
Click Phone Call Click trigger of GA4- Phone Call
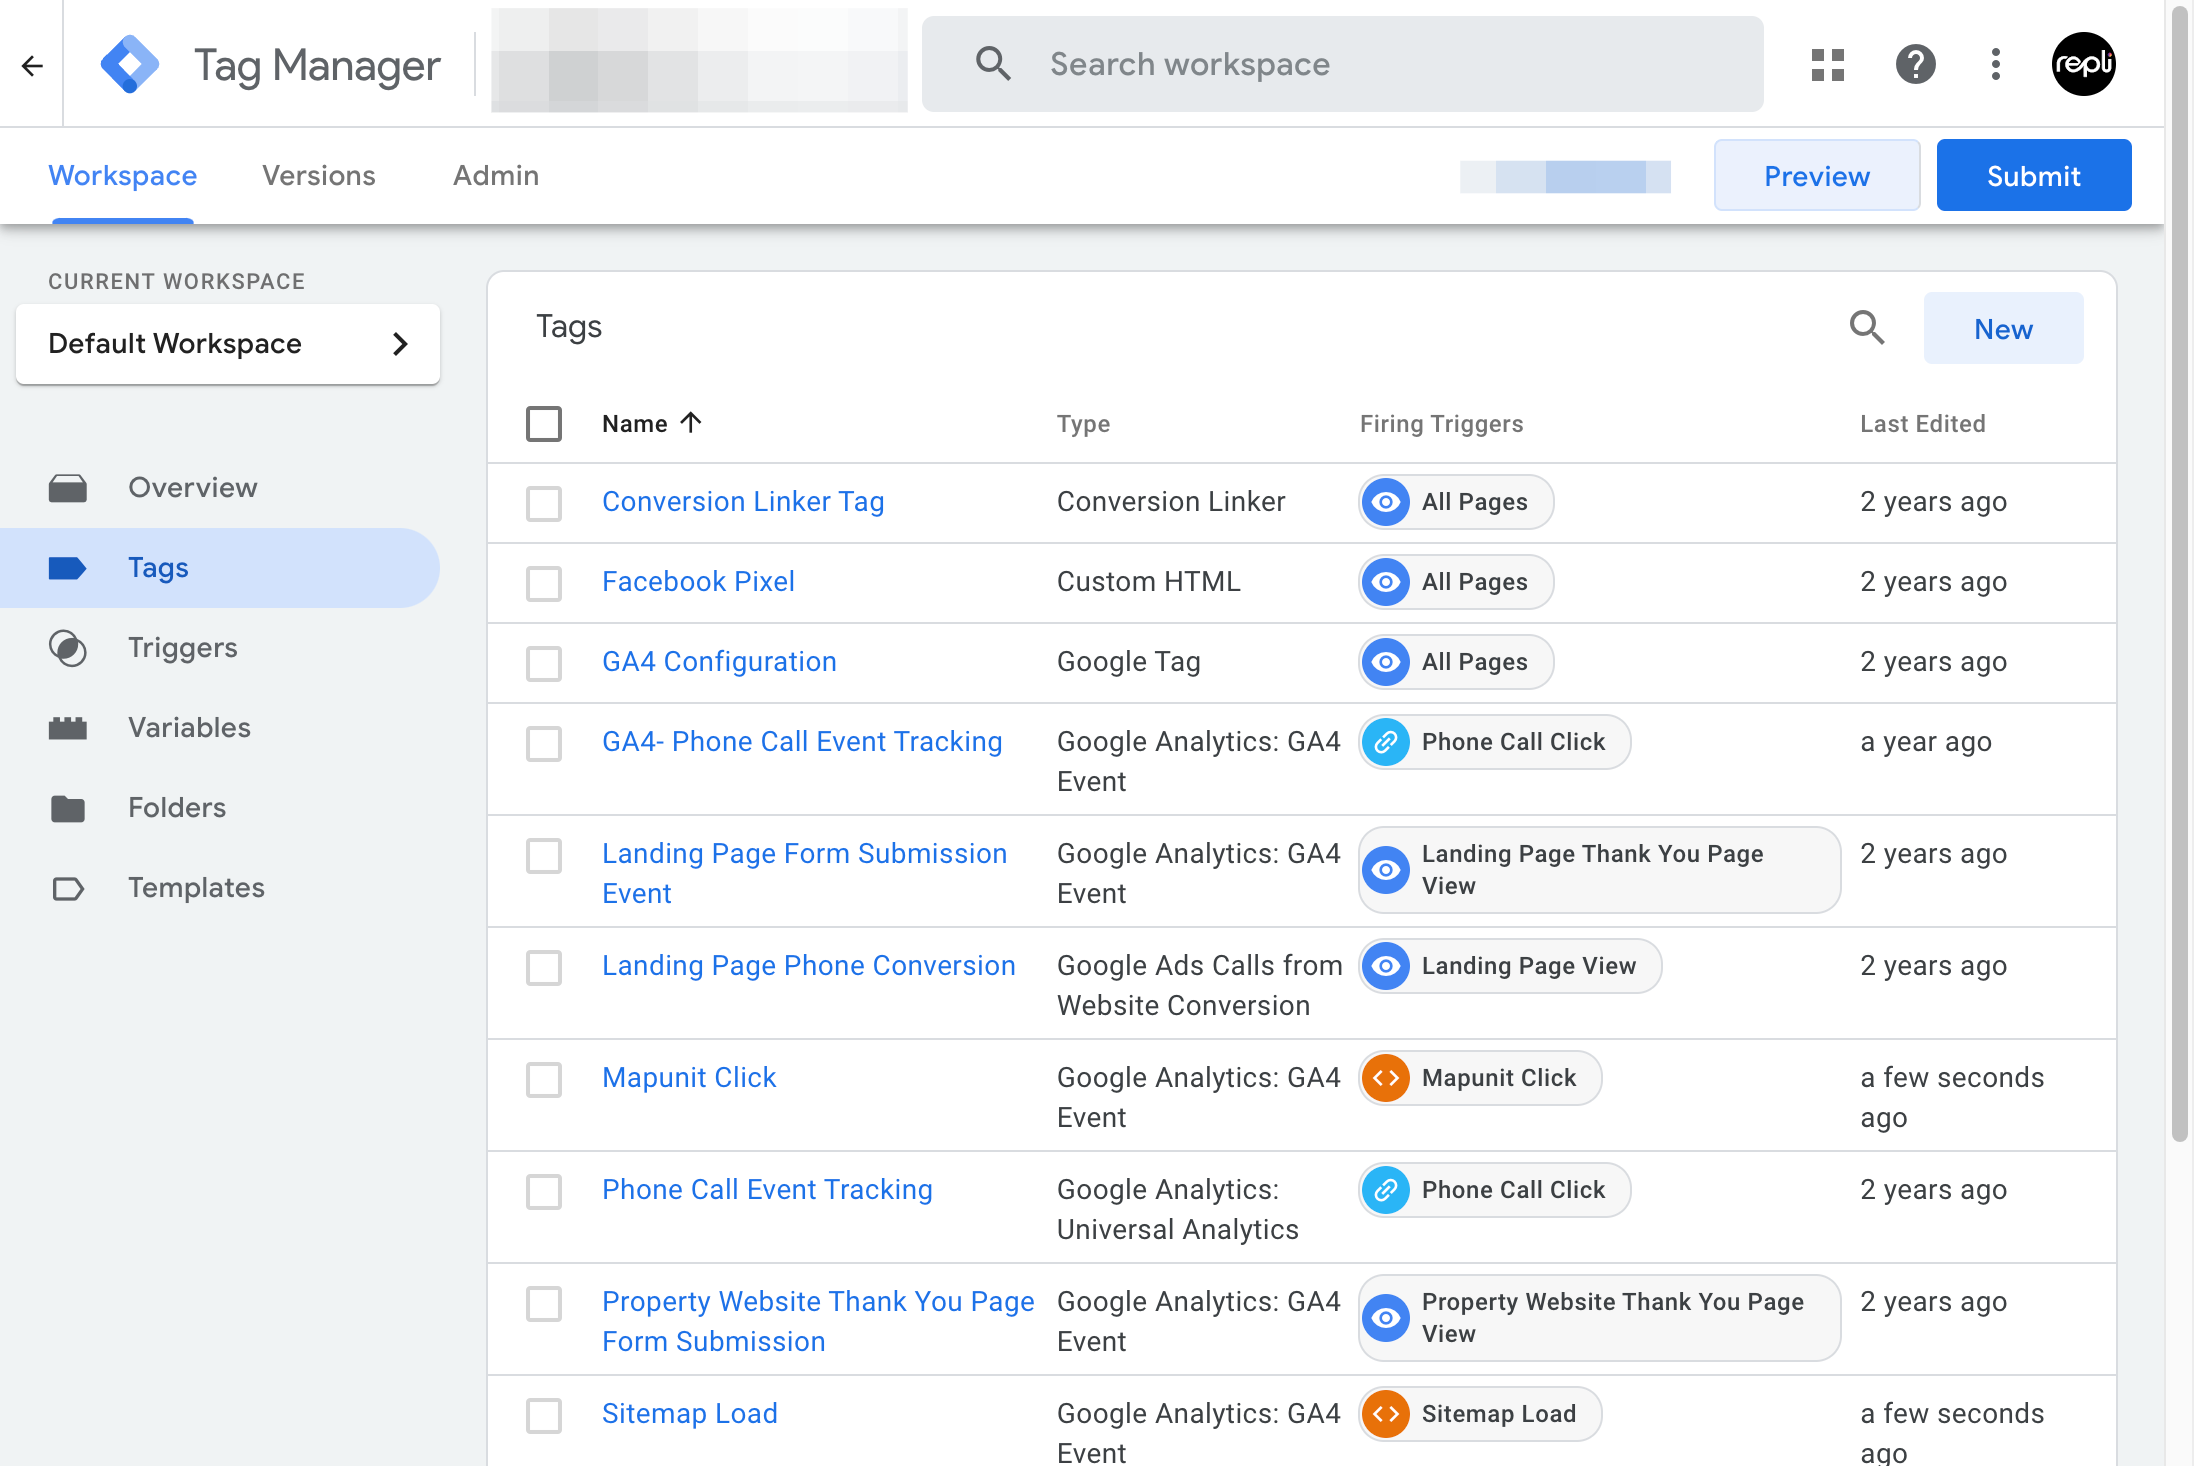pyautogui.click(x=1495, y=742)
